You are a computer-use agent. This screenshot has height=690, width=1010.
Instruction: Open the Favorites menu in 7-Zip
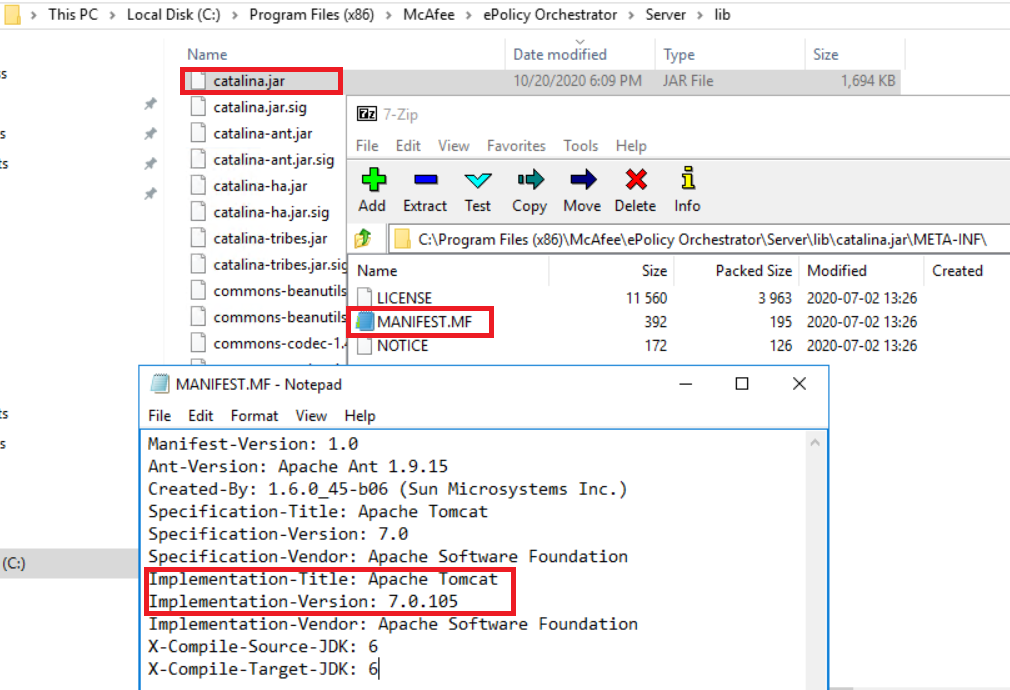[x=516, y=146]
